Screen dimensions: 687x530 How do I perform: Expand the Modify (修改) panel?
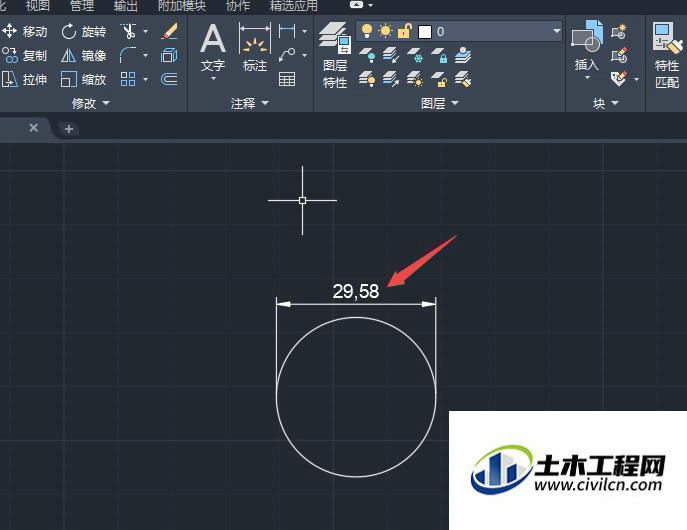click(91, 103)
